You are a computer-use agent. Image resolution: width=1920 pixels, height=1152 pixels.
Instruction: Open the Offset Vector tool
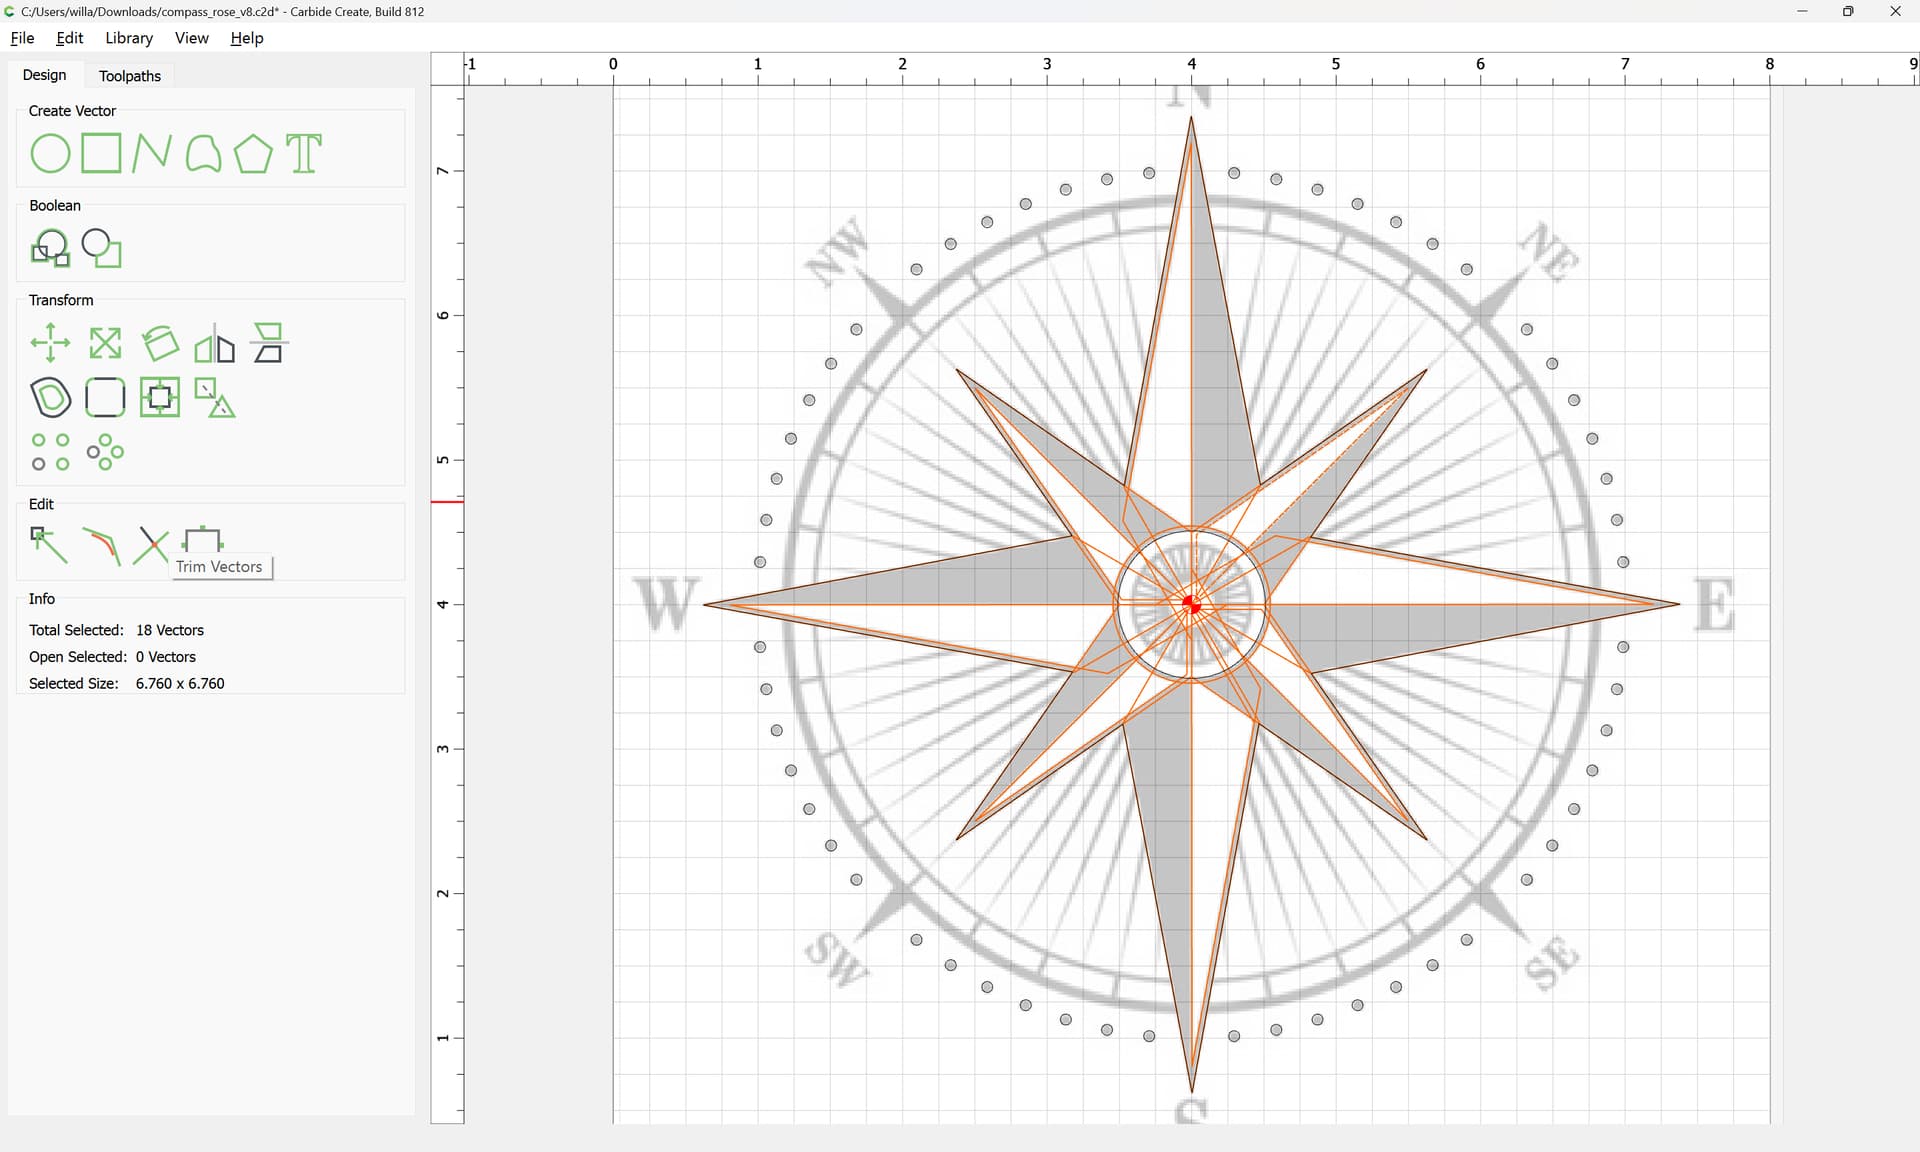(x=50, y=397)
